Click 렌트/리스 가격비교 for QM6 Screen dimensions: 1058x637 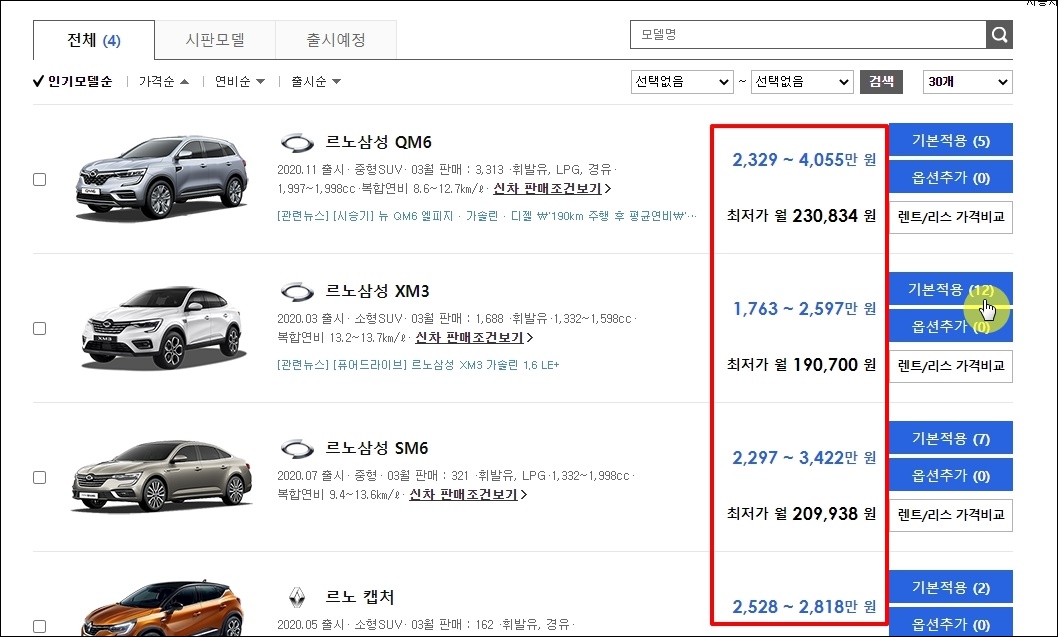[x=951, y=217]
